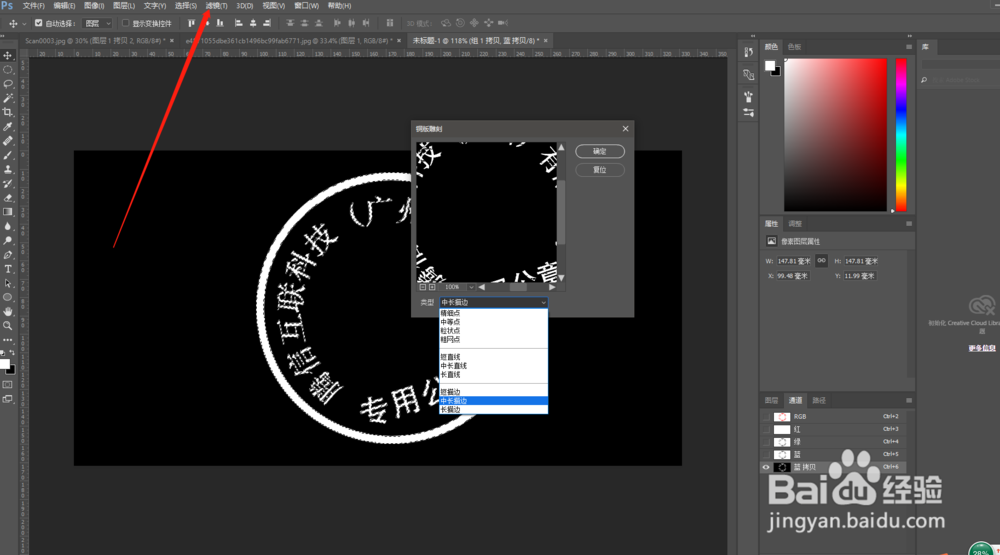Show the 绿 channel visibility

click(766, 442)
